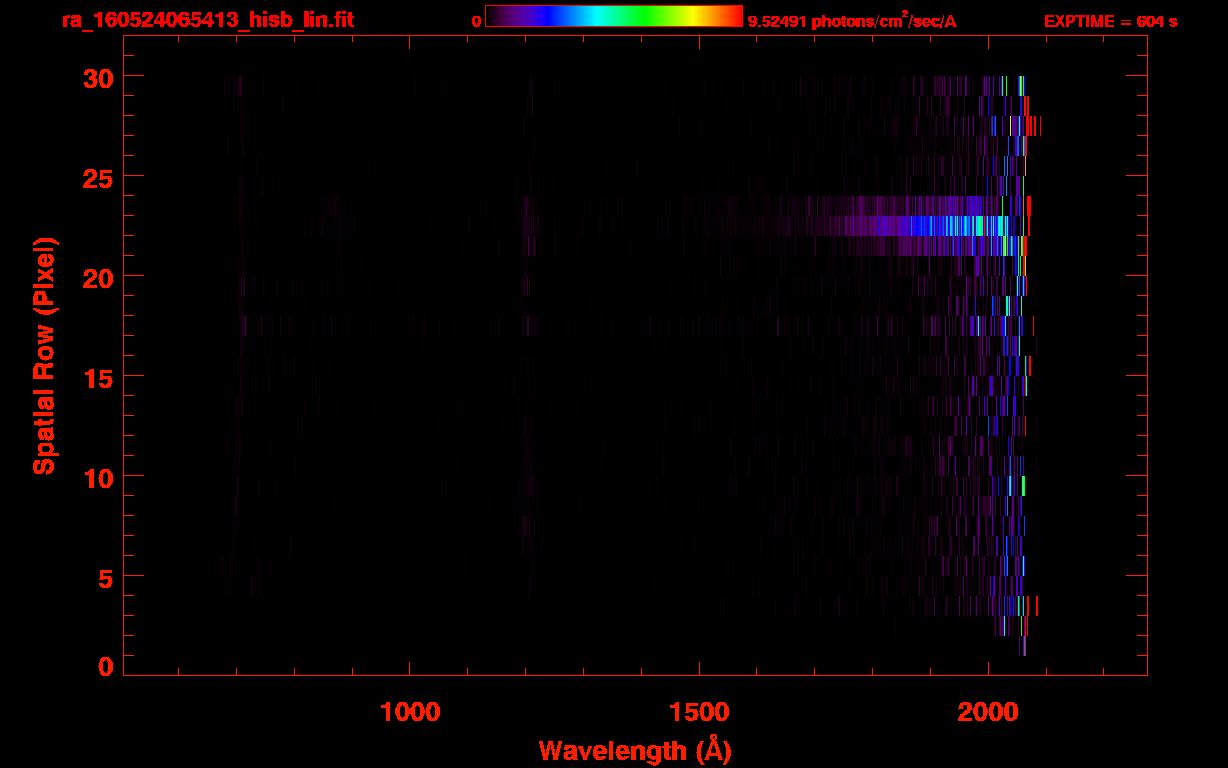Click the x-axis tick label 1000
1228x768 pixels.
(410, 712)
